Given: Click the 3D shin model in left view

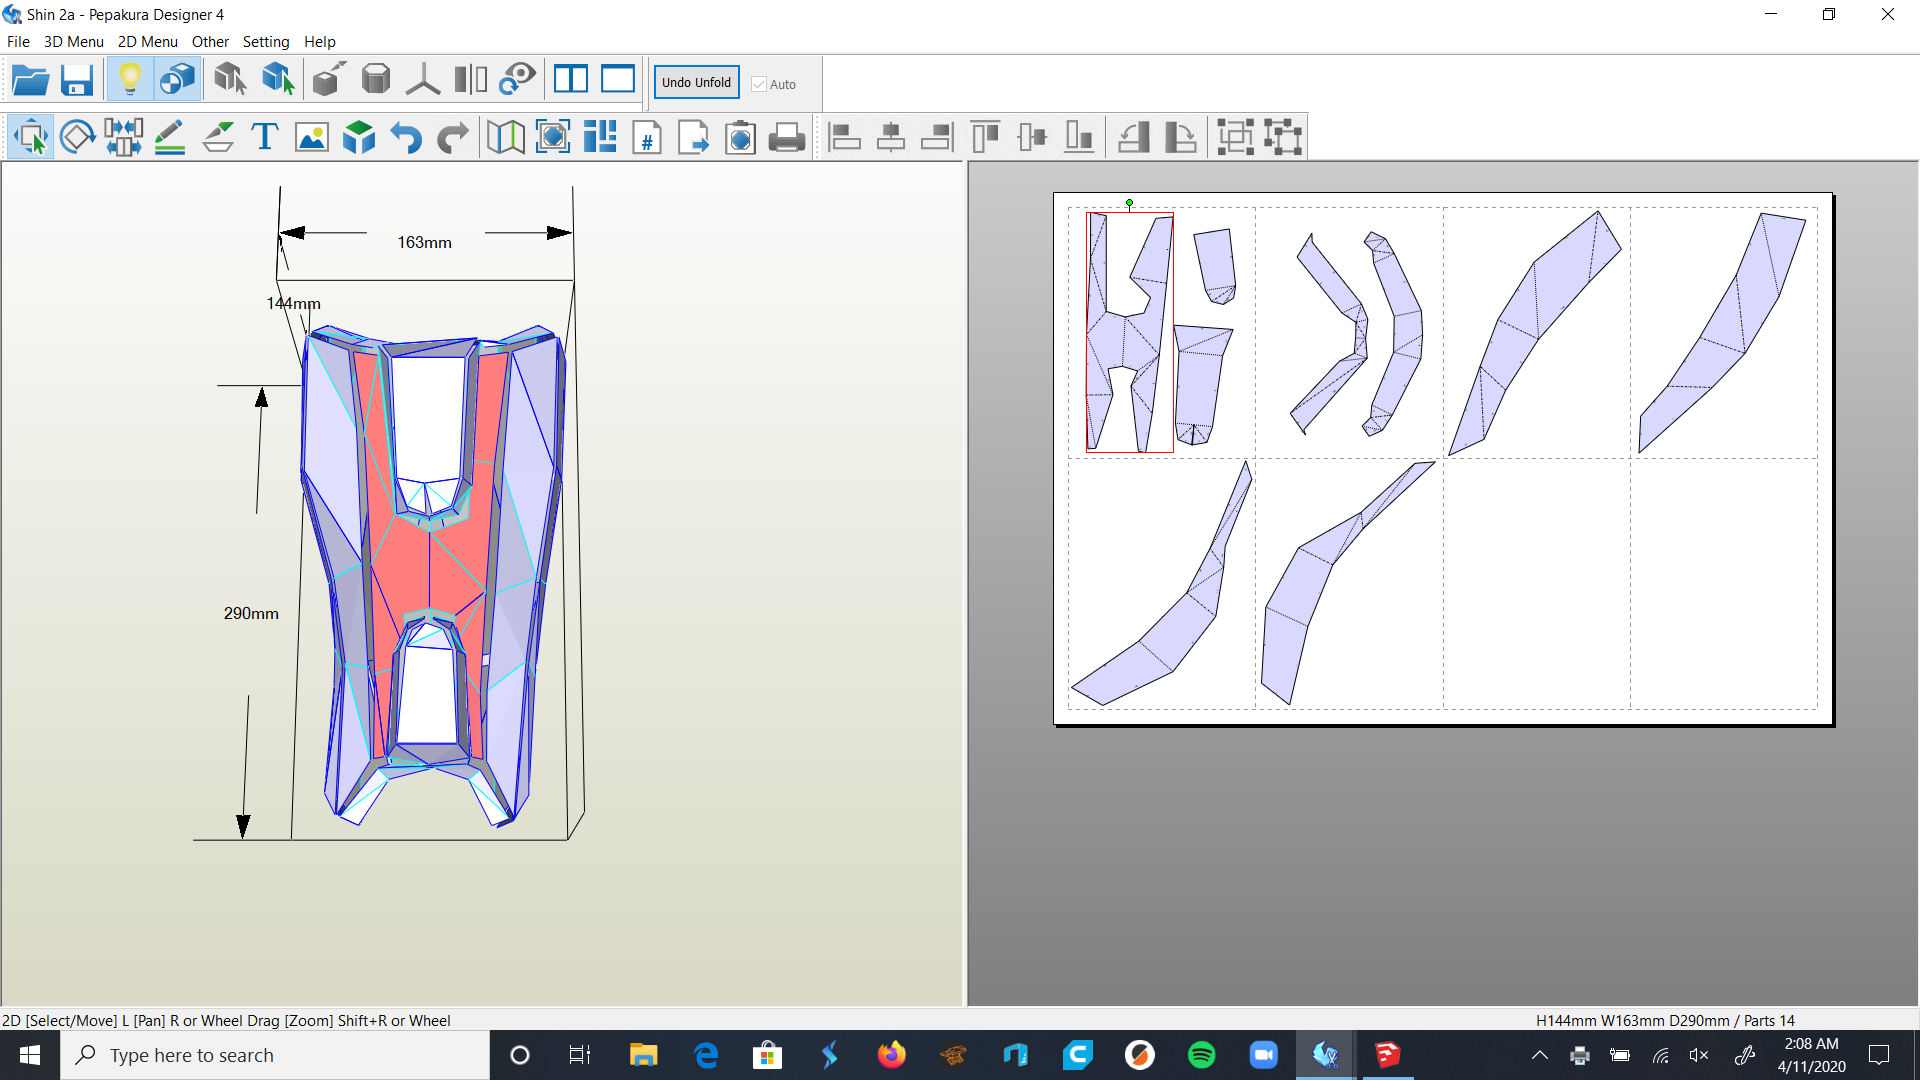Looking at the screenshot, I should (x=432, y=575).
